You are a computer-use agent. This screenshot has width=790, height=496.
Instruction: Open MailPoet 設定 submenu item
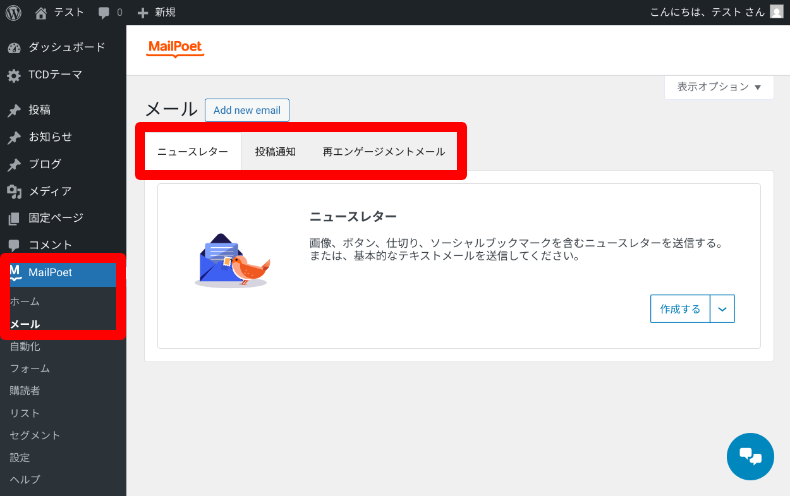point(20,457)
